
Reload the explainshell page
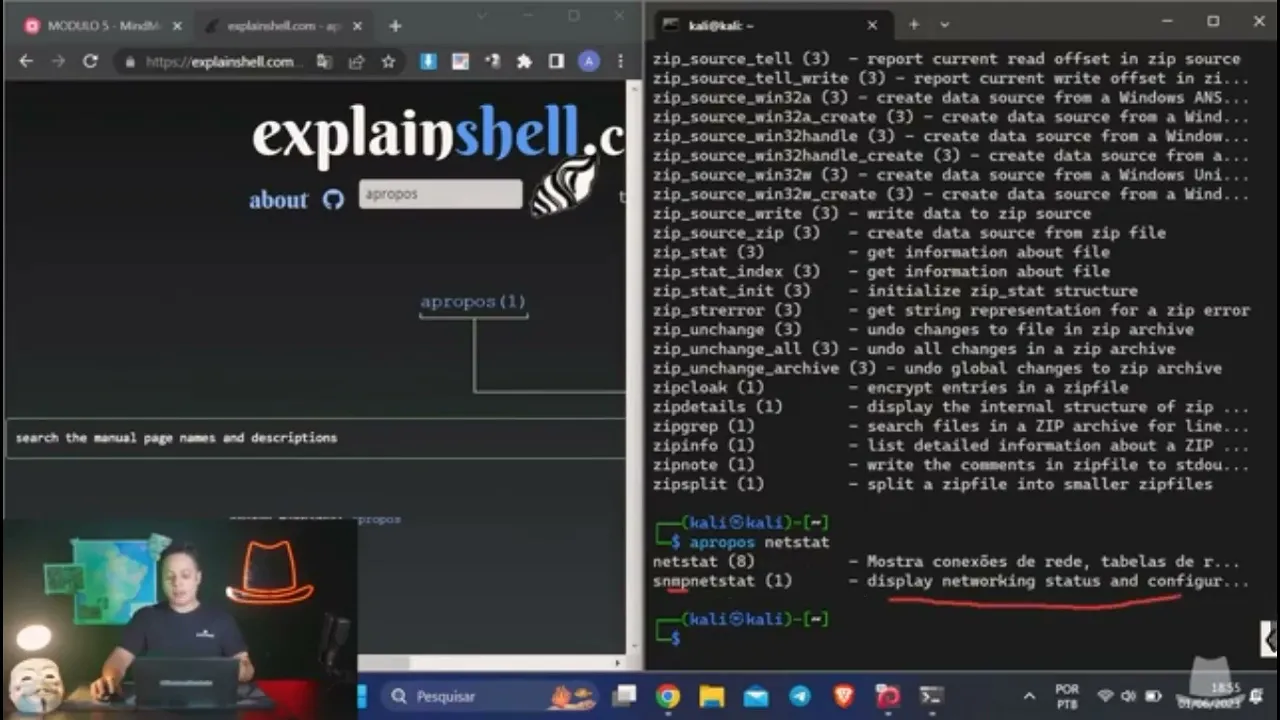[x=90, y=62]
